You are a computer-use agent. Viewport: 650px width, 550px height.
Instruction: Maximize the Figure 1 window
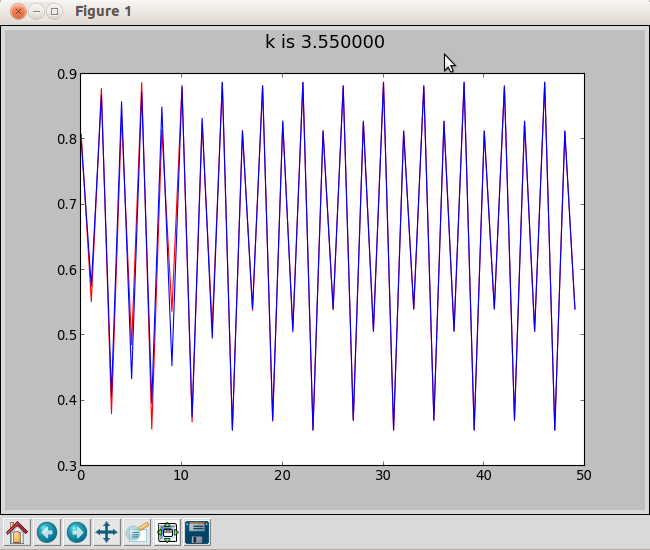coord(54,11)
